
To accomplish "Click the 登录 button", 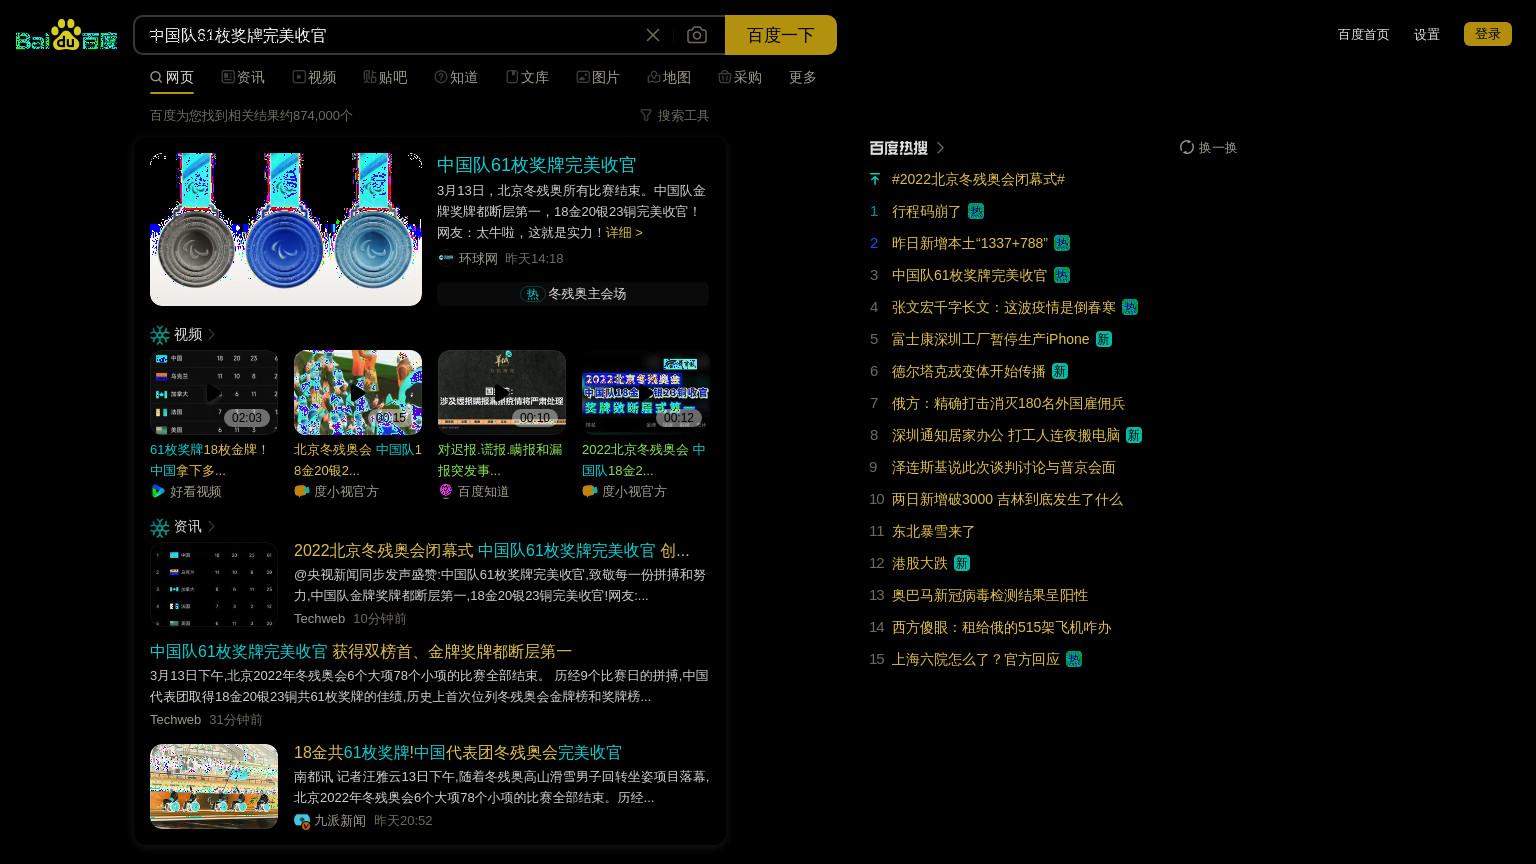I will (x=1488, y=34).
